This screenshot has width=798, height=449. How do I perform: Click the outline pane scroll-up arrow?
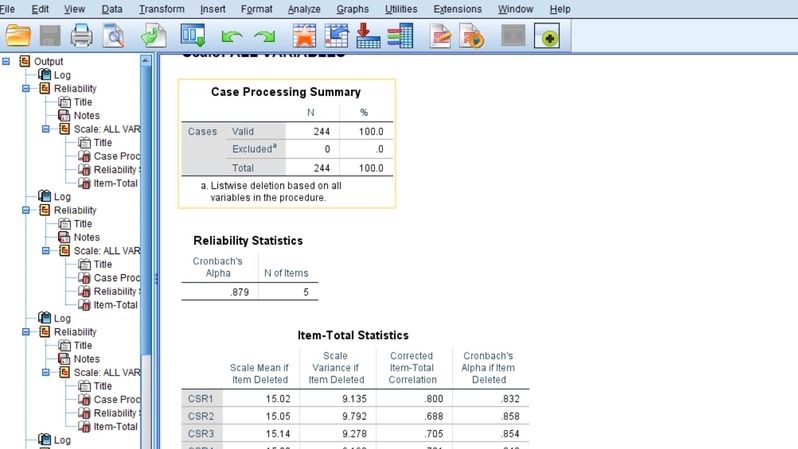coord(146,61)
